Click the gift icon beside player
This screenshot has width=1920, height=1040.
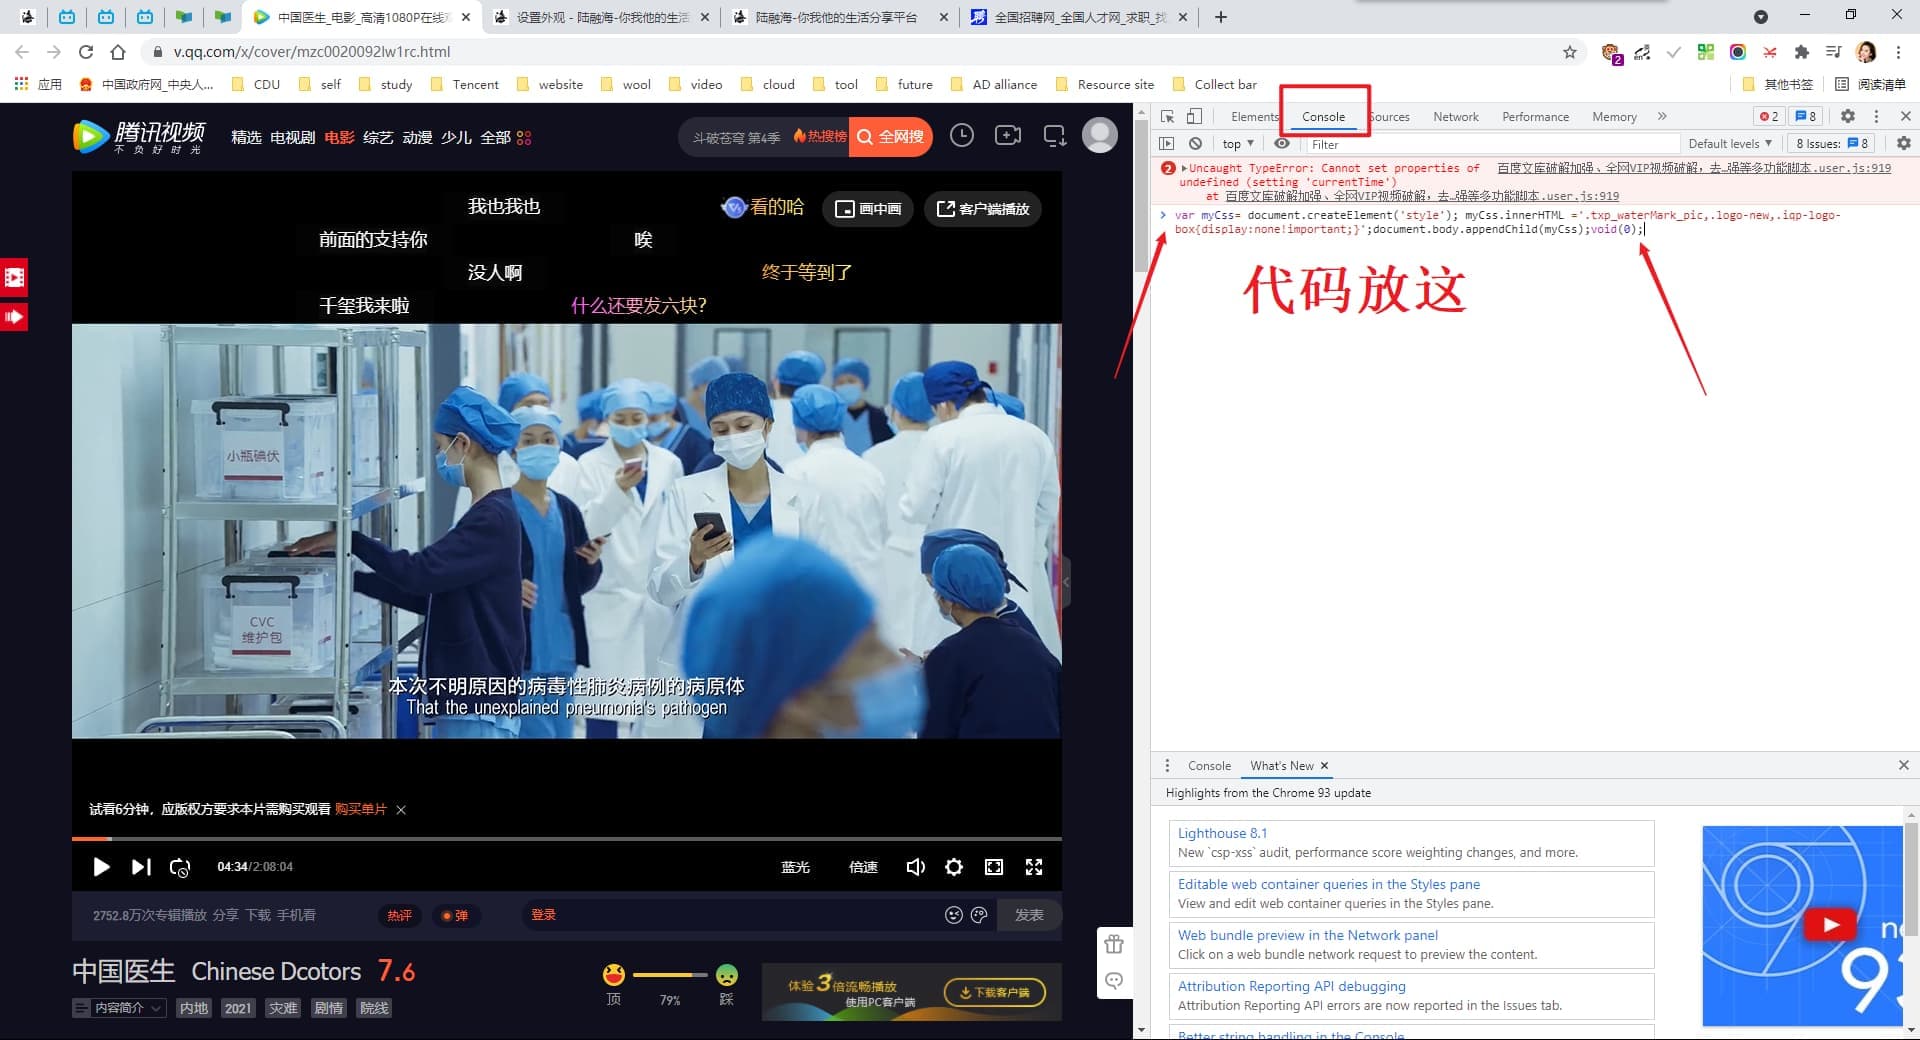click(1114, 945)
